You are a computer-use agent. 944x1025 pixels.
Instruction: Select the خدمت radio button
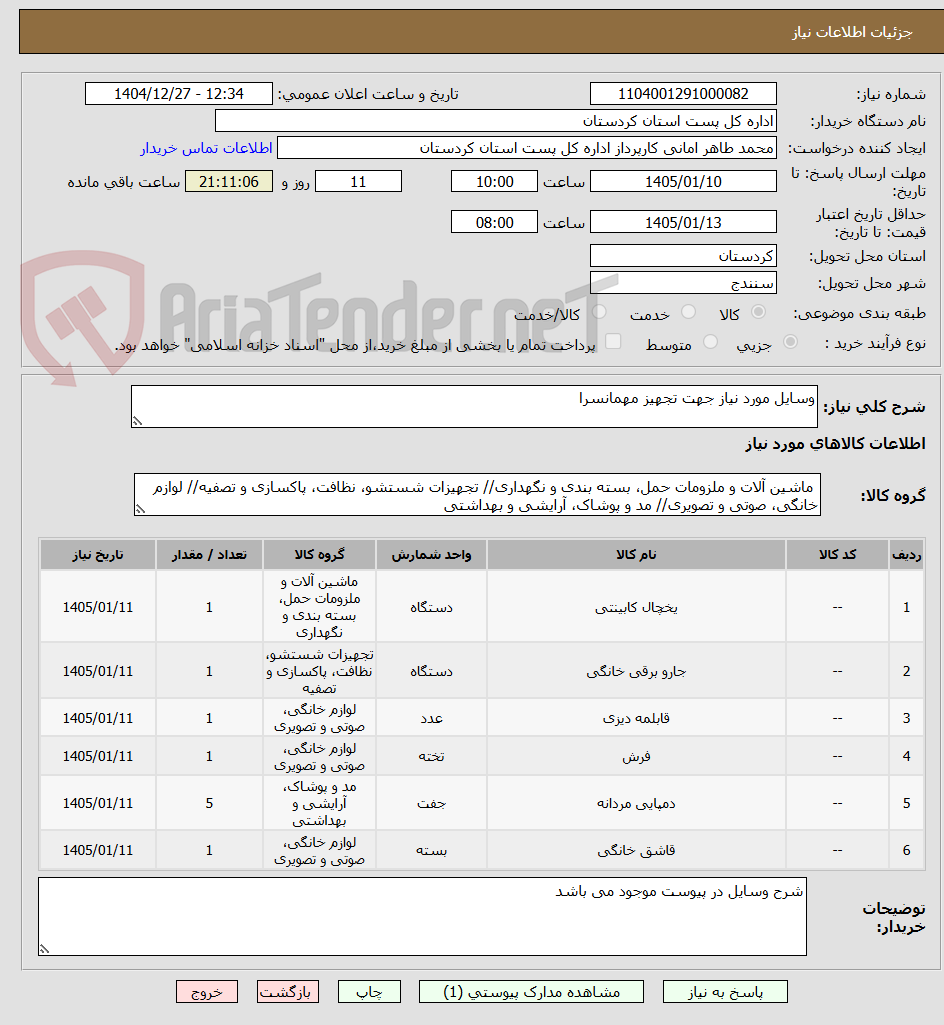coord(688,312)
